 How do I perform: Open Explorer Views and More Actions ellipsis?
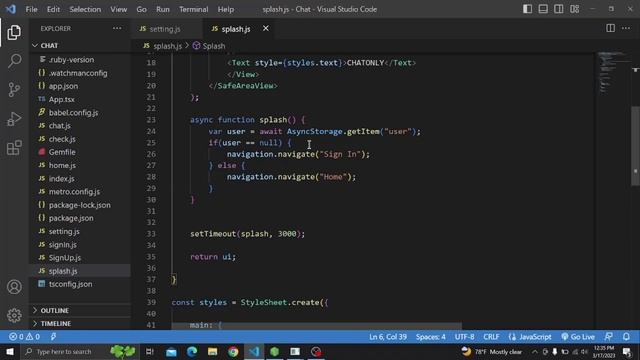[x=117, y=28]
